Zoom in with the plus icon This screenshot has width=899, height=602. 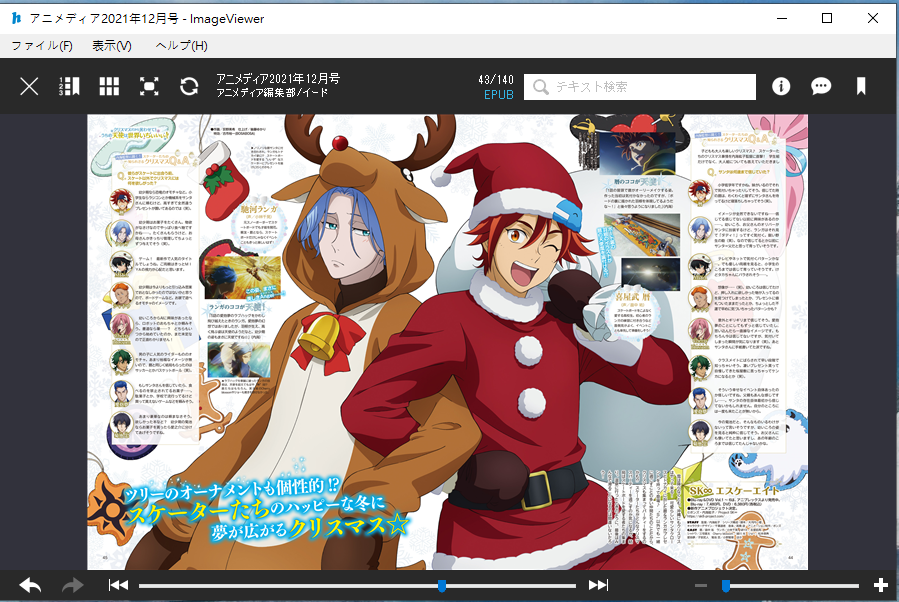point(881,585)
